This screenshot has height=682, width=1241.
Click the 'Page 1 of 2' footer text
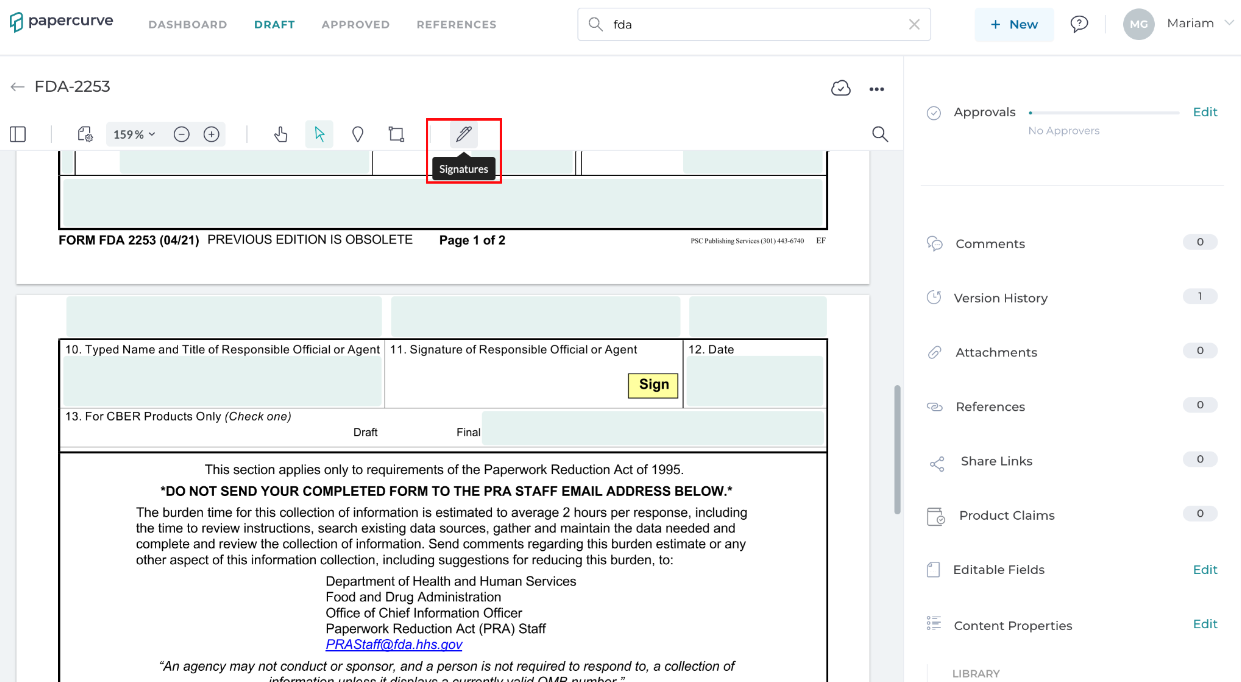pyautogui.click(x=472, y=240)
